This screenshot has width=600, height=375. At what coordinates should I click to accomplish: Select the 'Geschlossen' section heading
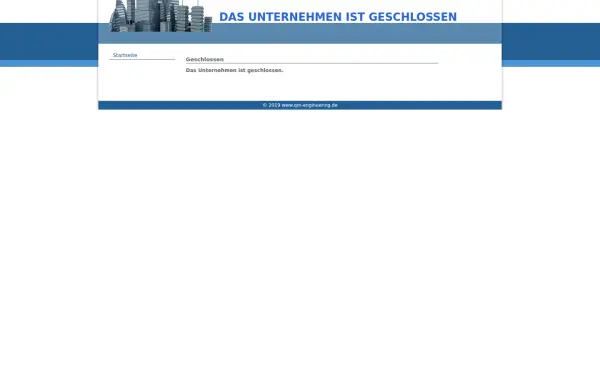[205, 59]
